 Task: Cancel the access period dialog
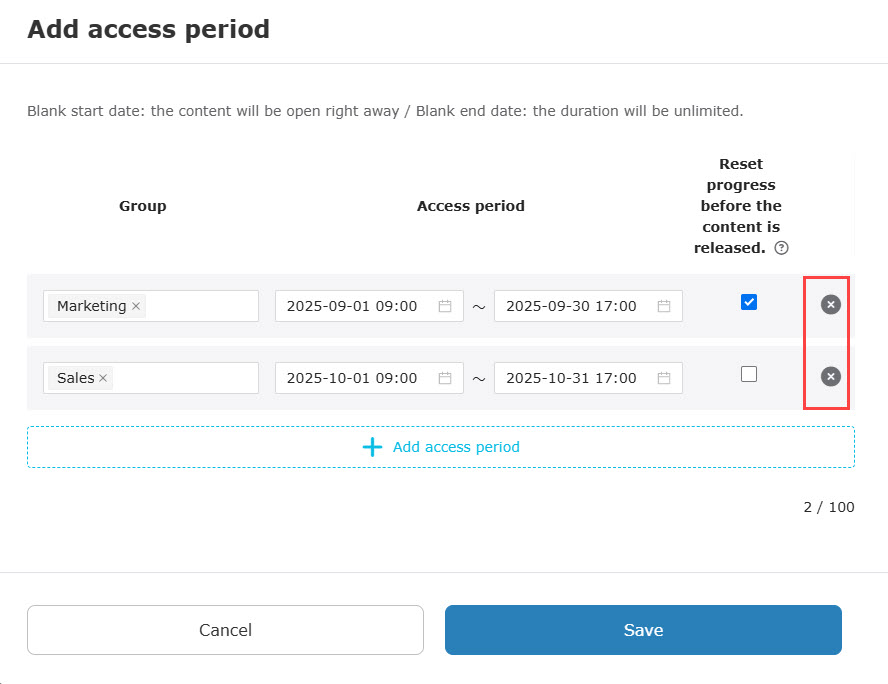(225, 630)
